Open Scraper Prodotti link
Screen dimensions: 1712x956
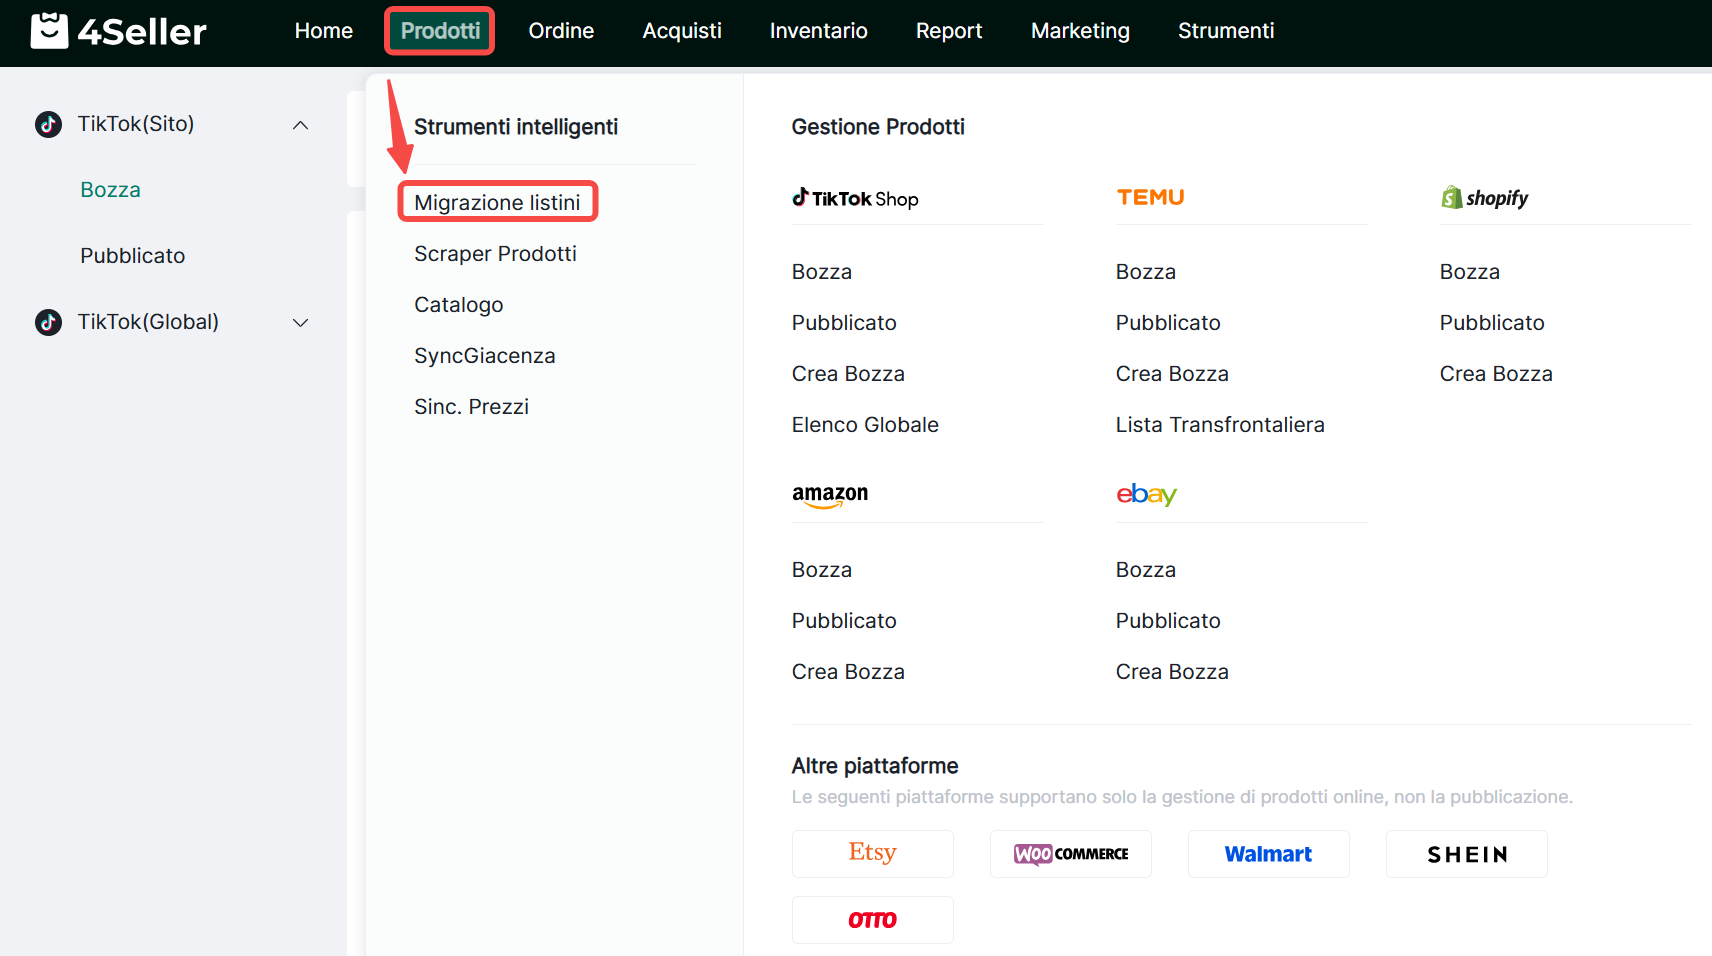(x=495, y=254)
